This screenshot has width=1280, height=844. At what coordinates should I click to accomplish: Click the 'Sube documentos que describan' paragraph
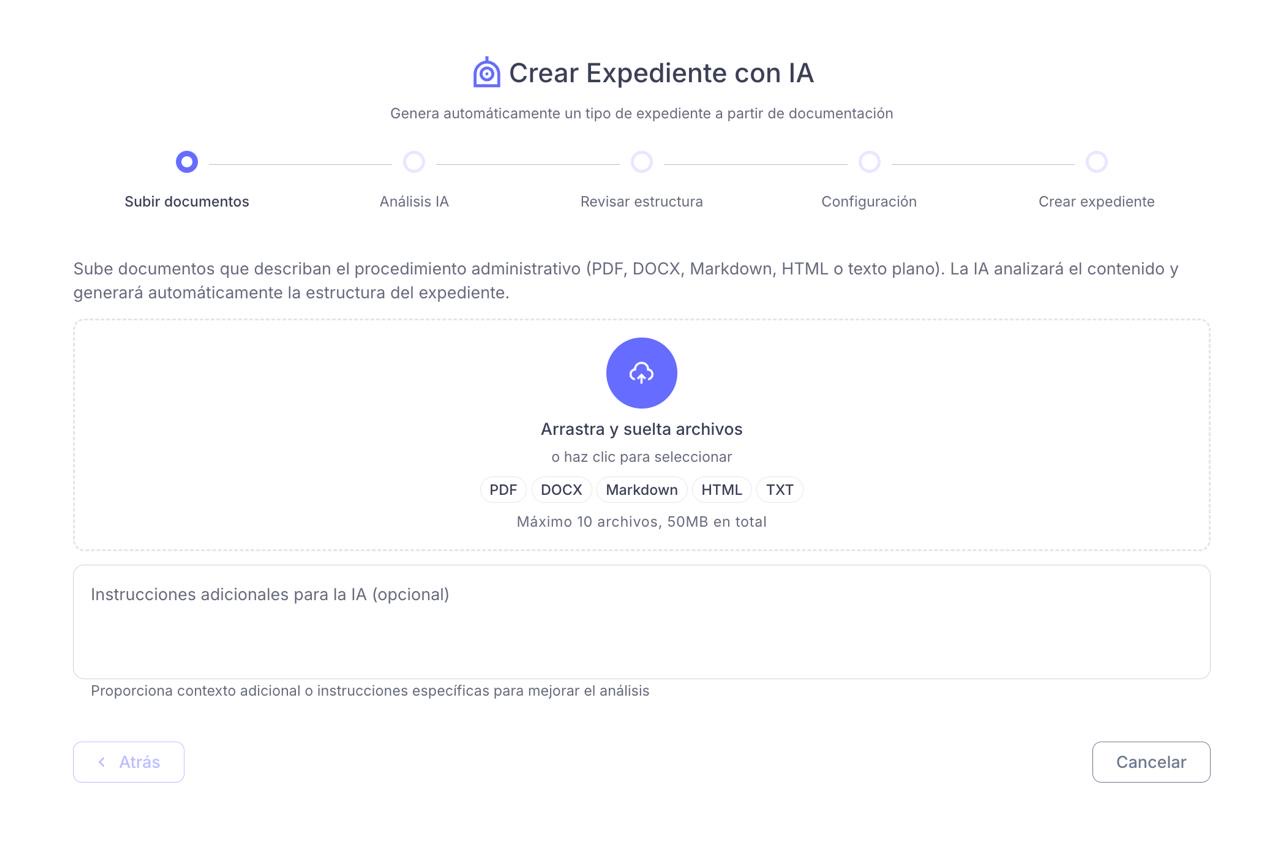[x=626, y=281]
